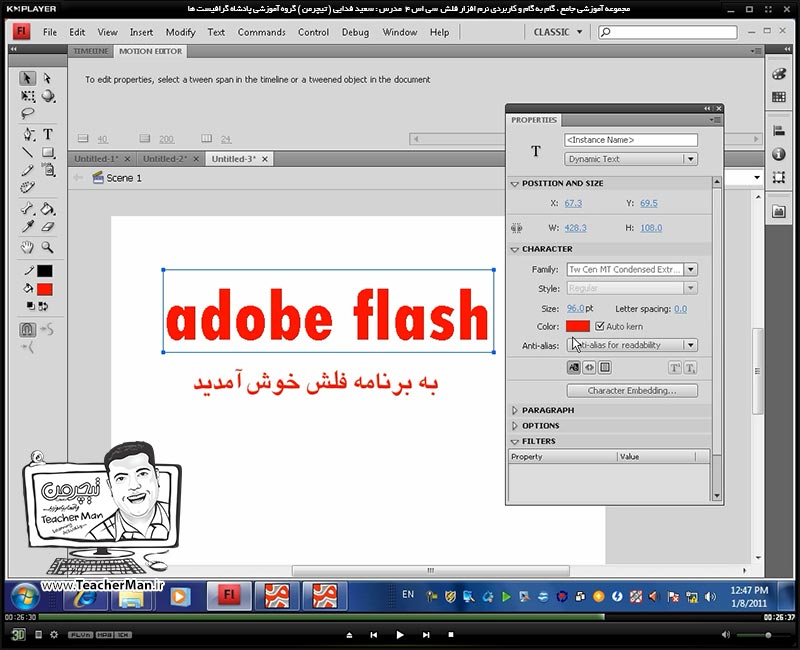Open the Info panel from dock

click(x=779, y=154)
